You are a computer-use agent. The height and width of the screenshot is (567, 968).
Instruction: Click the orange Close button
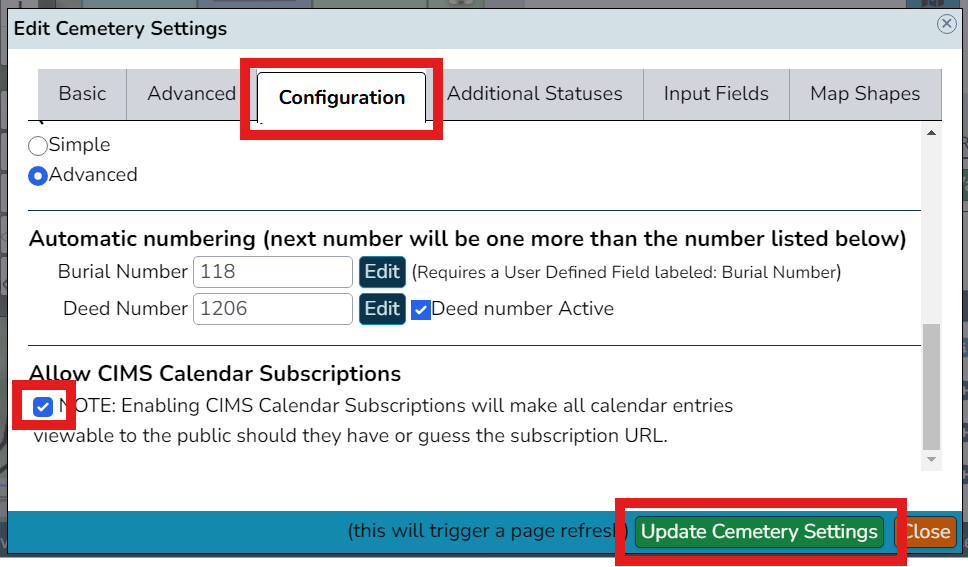pyautogui.click(x=925, y=532)
